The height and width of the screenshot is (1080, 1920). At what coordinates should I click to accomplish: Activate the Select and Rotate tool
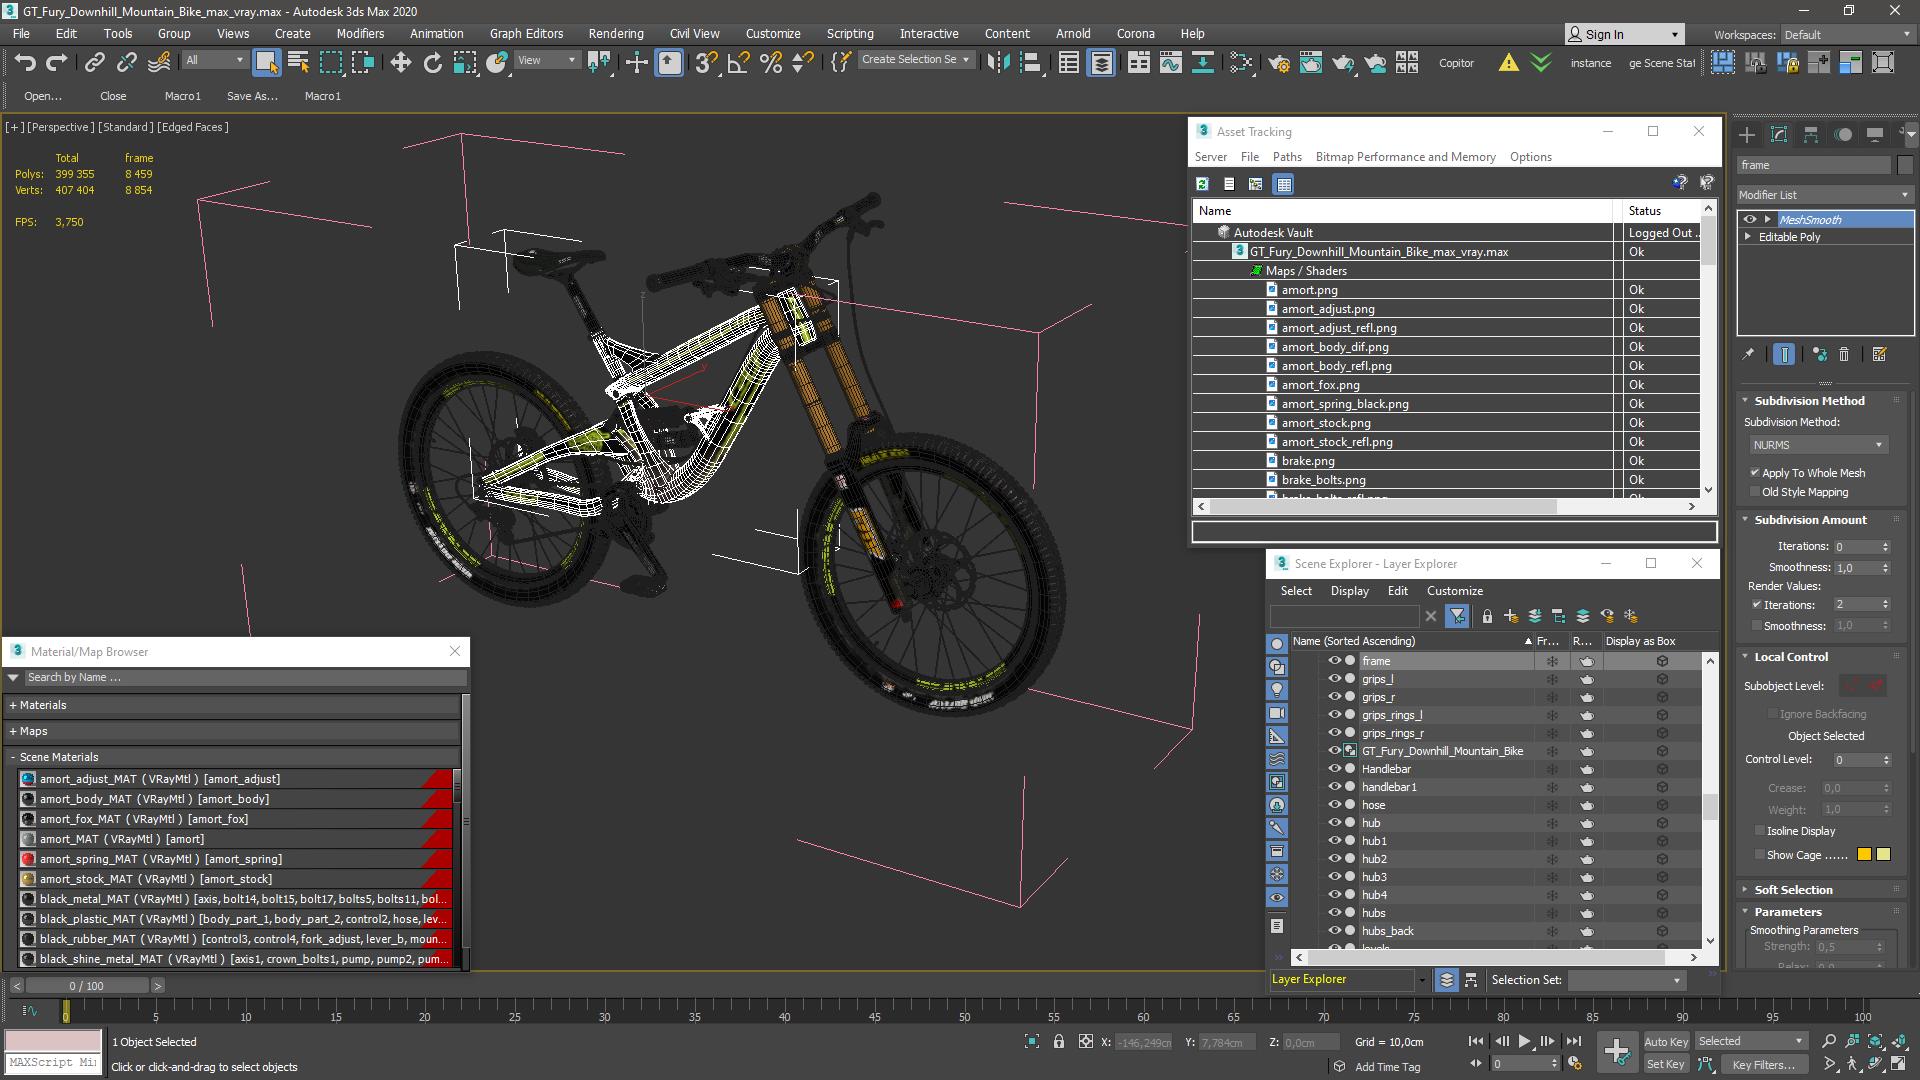pos(432,62)
